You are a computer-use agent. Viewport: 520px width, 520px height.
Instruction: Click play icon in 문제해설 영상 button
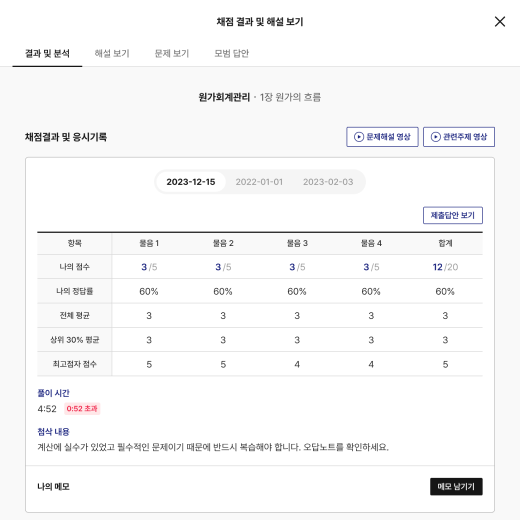(359, 137)
